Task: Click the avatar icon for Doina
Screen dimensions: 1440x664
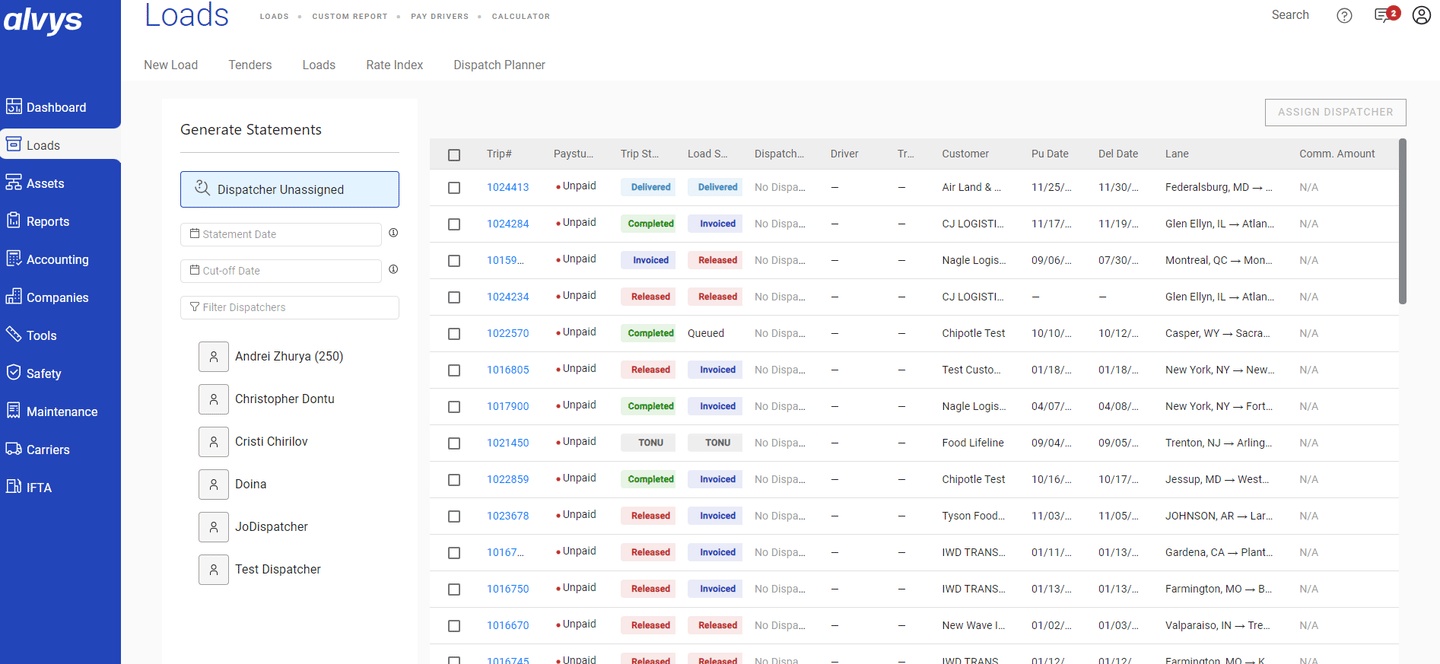Action: click(x=213, y=485)
